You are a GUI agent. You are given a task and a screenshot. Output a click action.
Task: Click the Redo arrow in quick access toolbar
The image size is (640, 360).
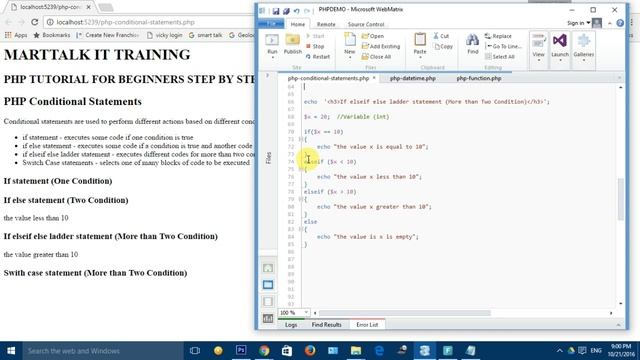tap(307, 11)
